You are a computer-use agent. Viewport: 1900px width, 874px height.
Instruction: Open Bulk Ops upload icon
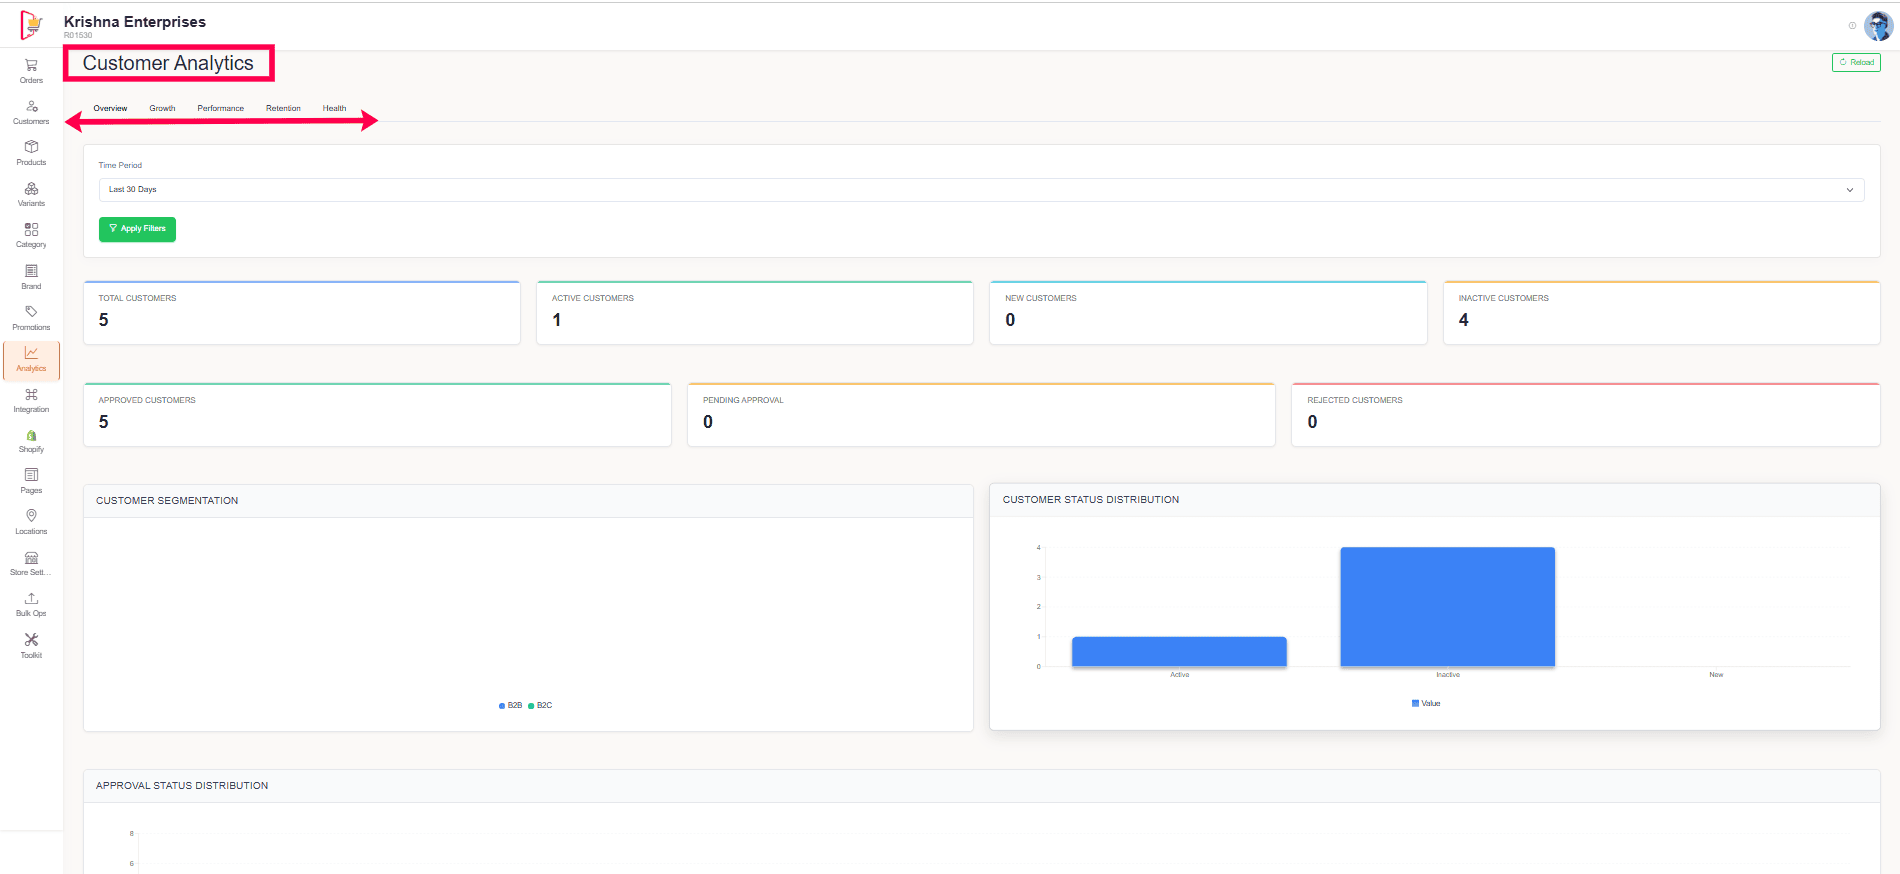pos(31,600)
